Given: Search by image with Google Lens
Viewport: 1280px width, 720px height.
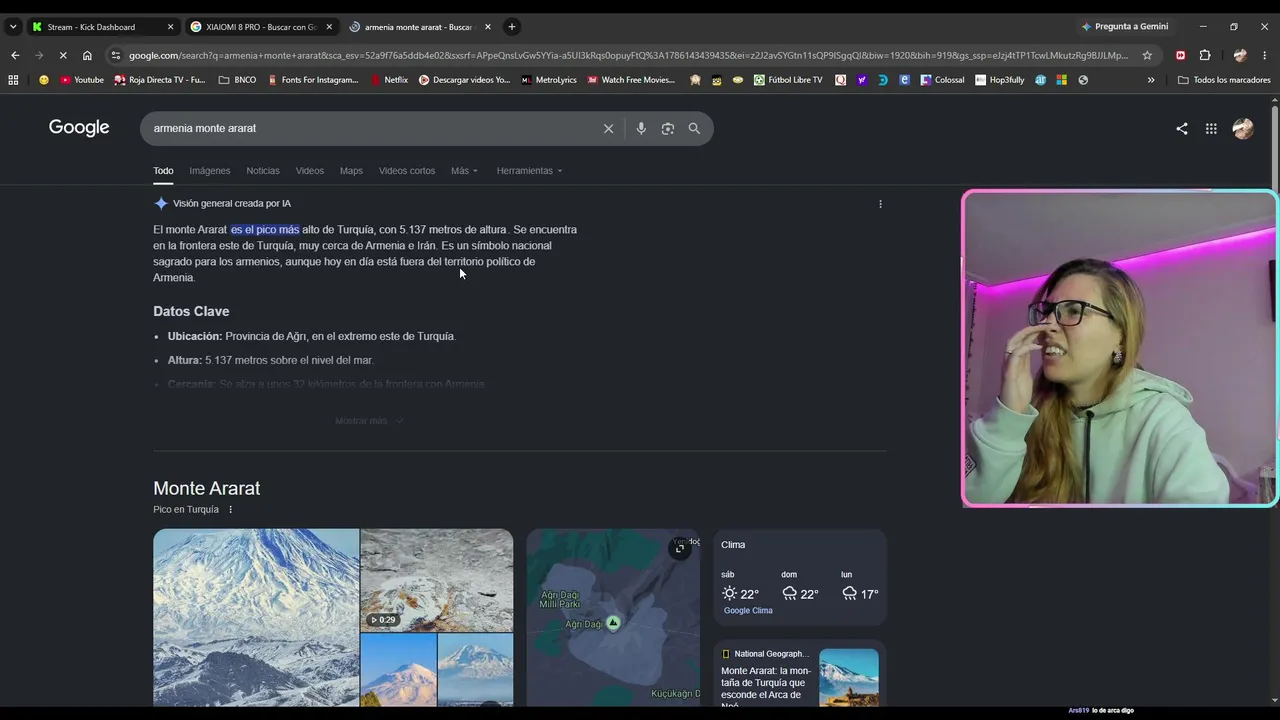Looking at the screenshot, I should [668, 128].
